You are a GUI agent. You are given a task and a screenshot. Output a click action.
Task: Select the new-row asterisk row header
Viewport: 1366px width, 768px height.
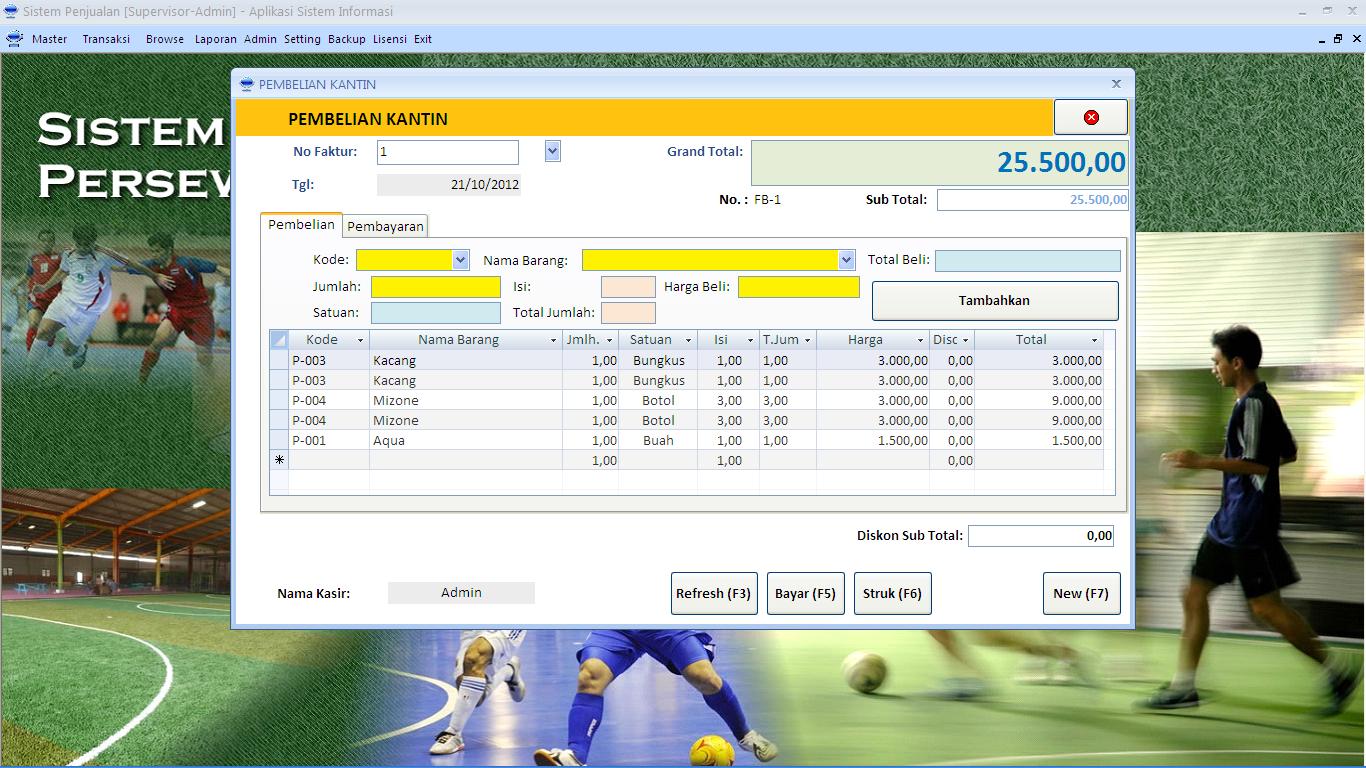(x=279, y=460)
